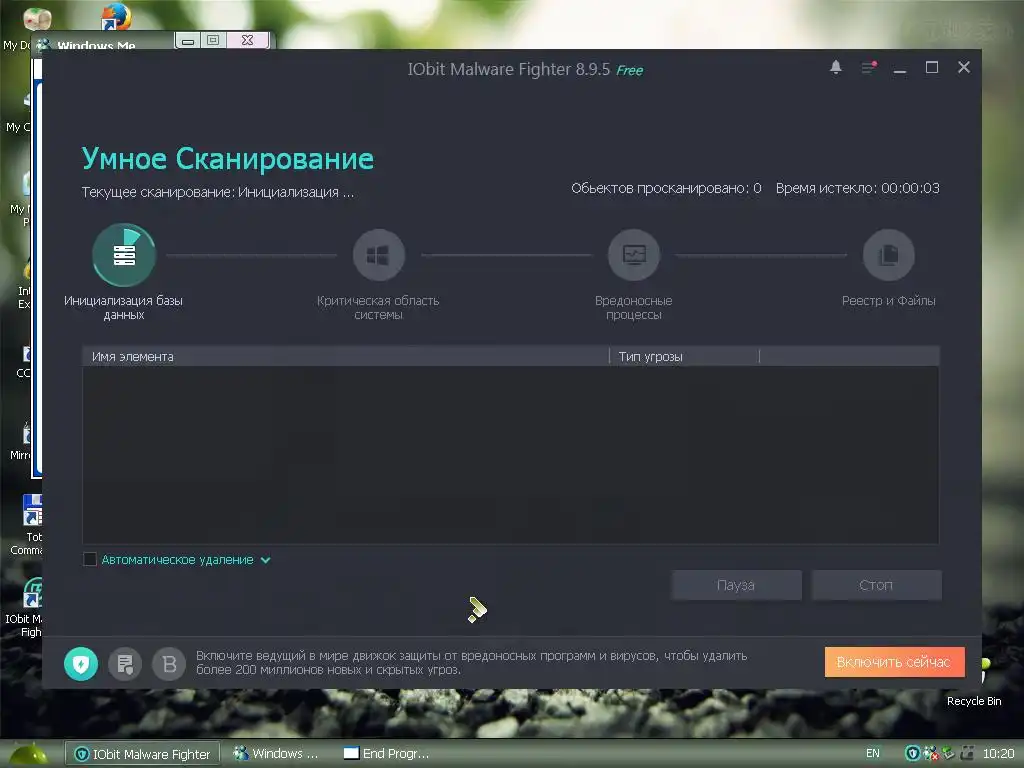Switch to the Windows taskbar button
1024x768 pixels.
[277, 754]
